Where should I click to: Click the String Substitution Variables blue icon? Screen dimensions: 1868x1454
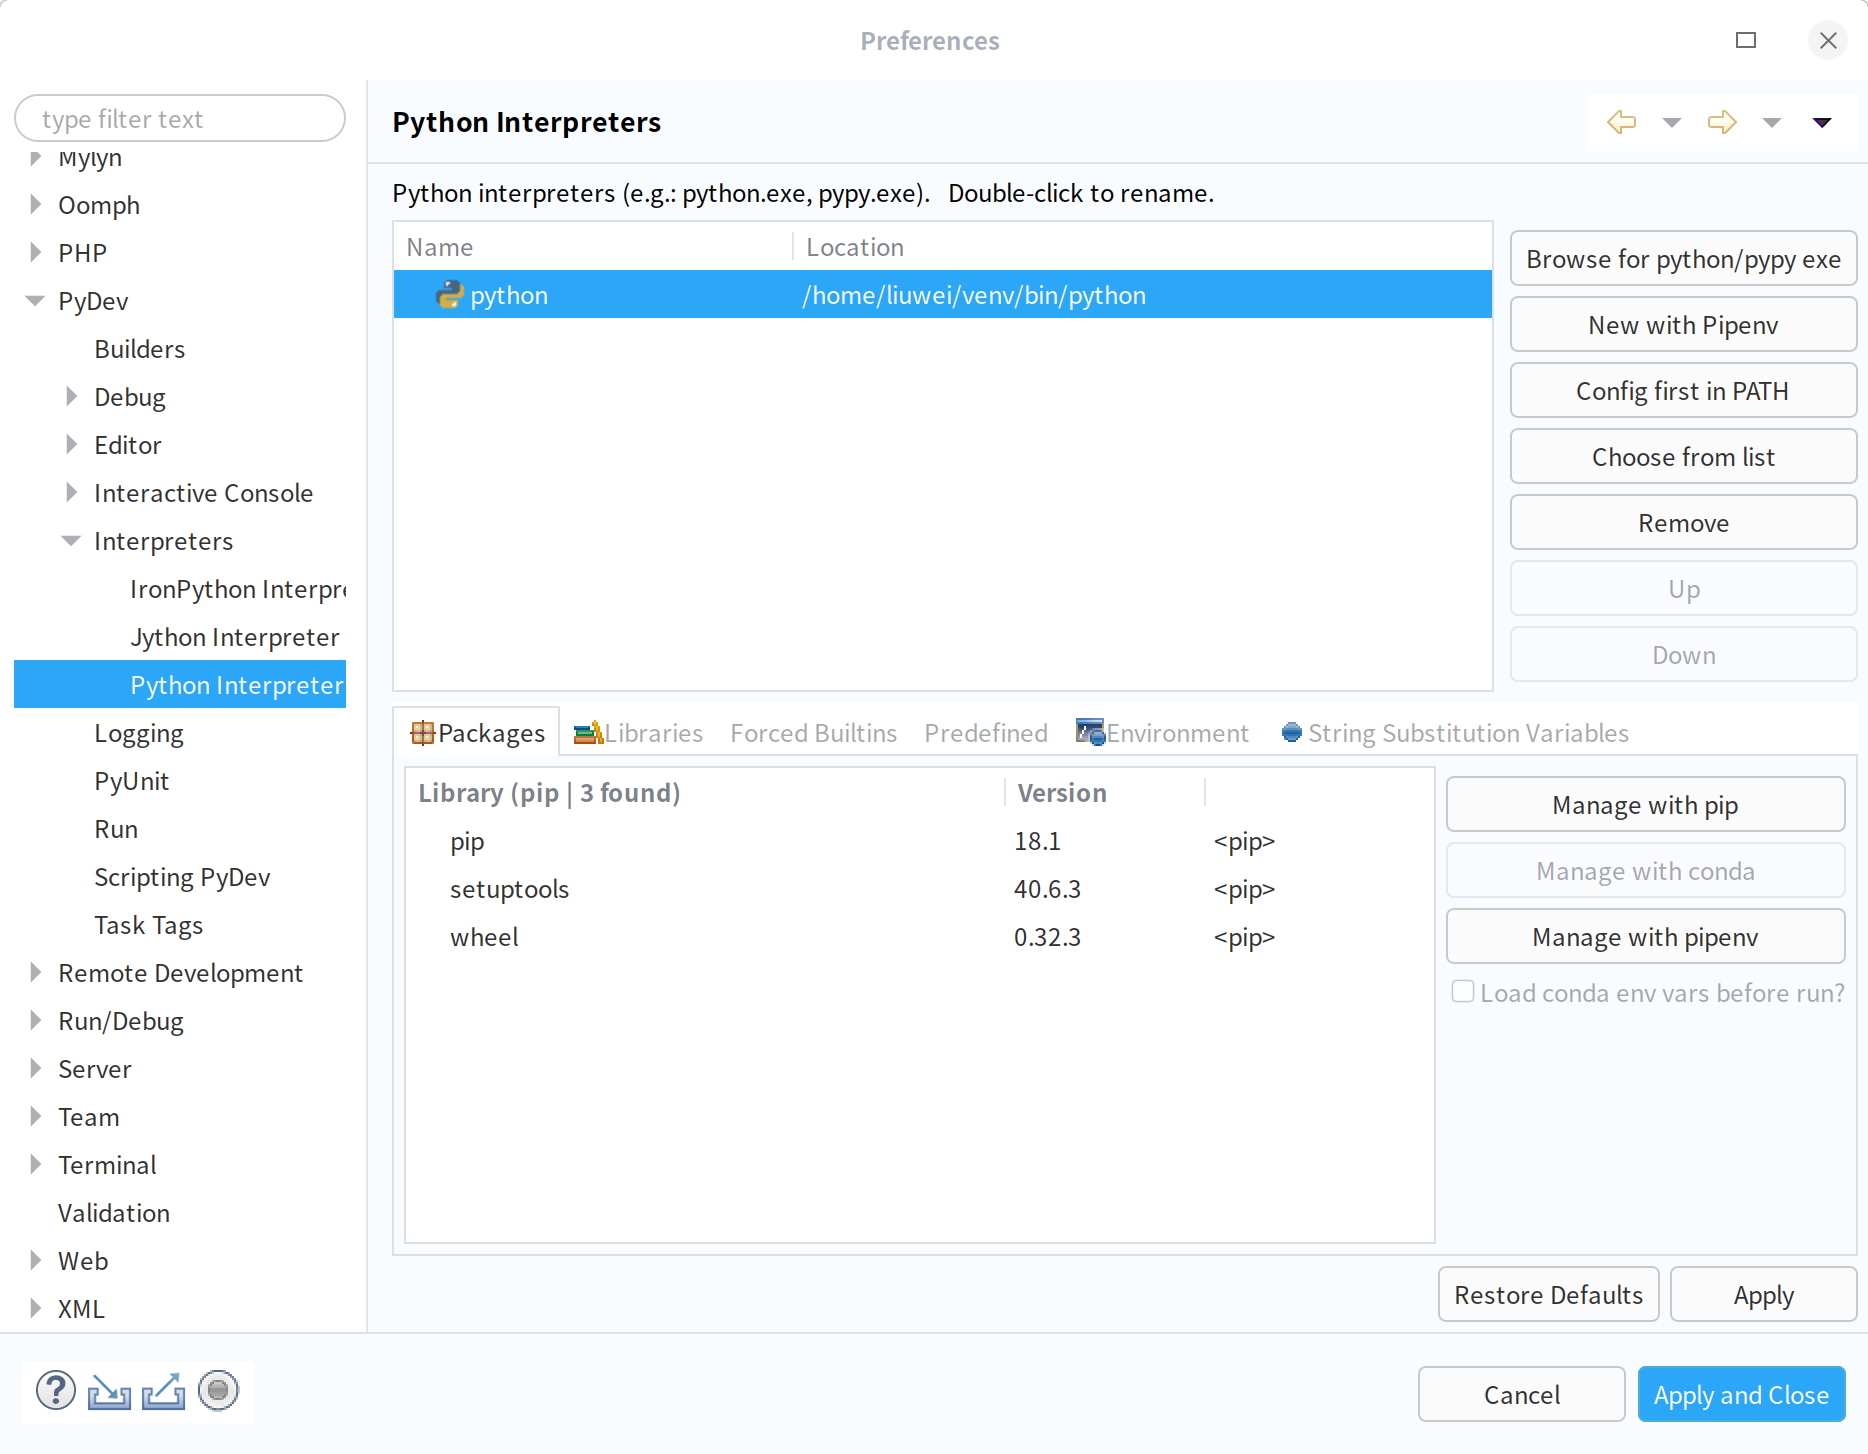click(1291, 733)
